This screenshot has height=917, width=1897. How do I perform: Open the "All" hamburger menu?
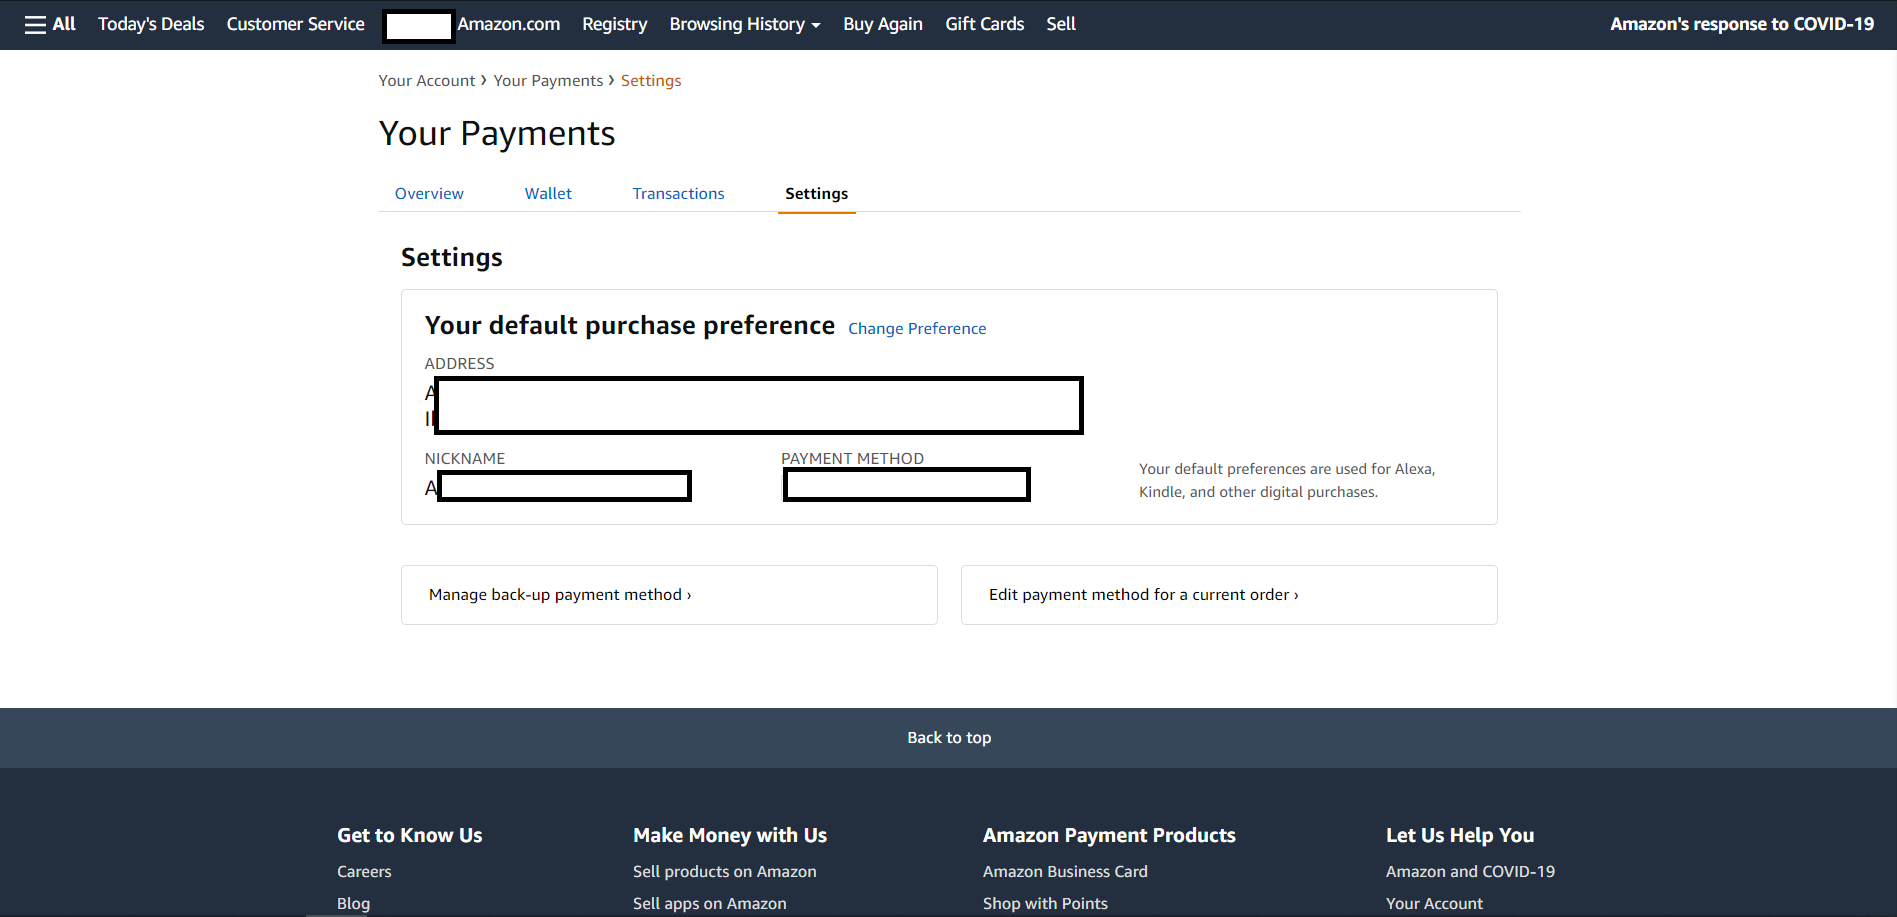click(49, 23)
